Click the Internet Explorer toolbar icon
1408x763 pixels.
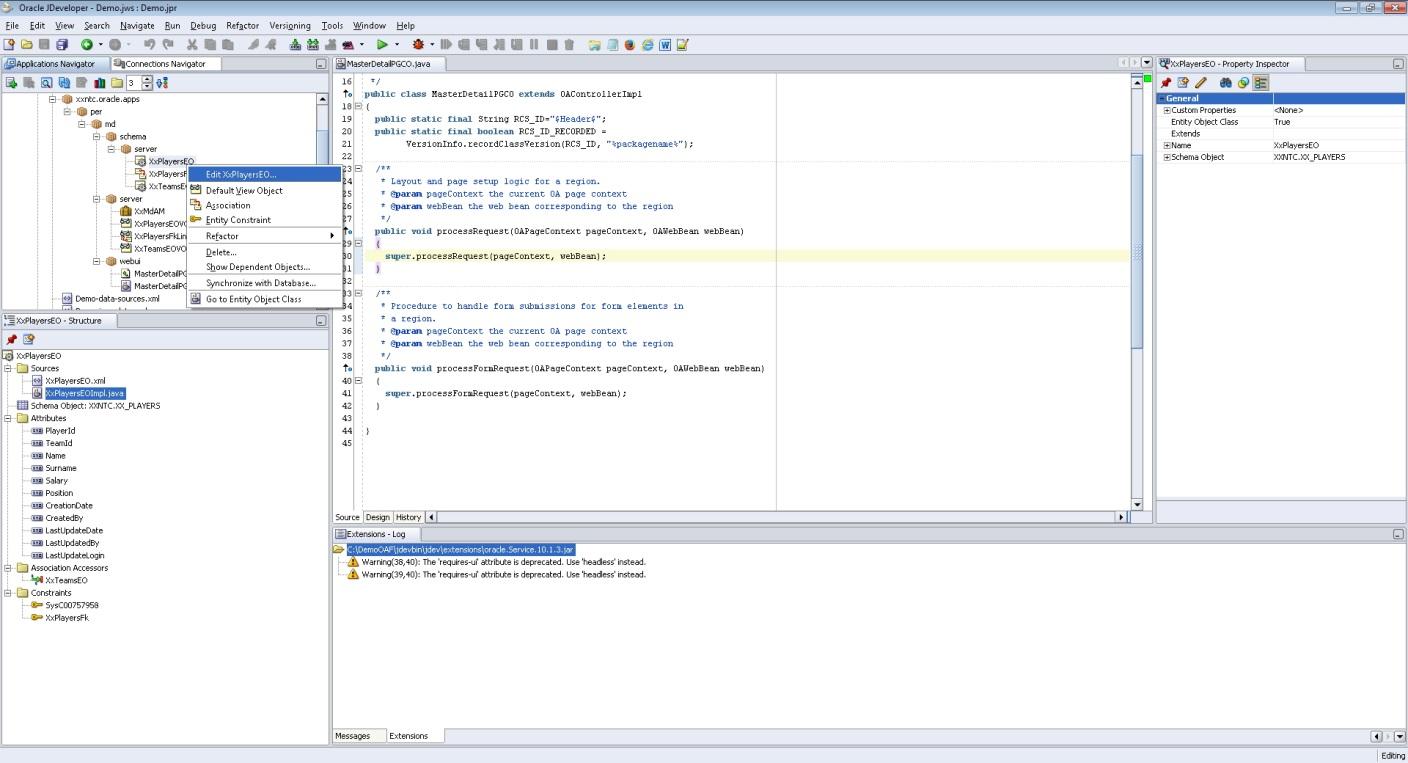[647, 44]
